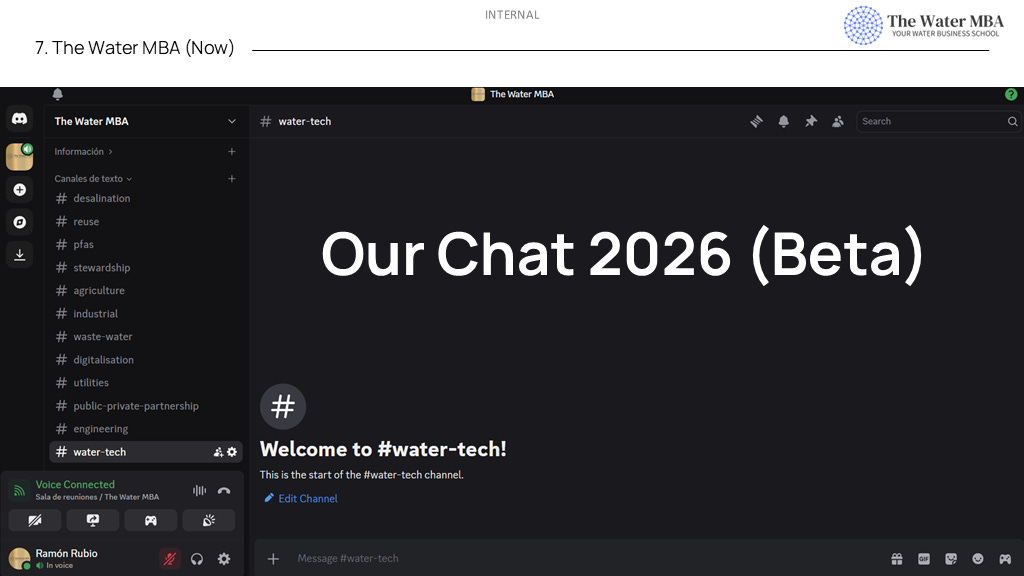Viewport: 1024px width, 576px height.
Task: Collapse Canales de texto category
Action: [93, 178]
